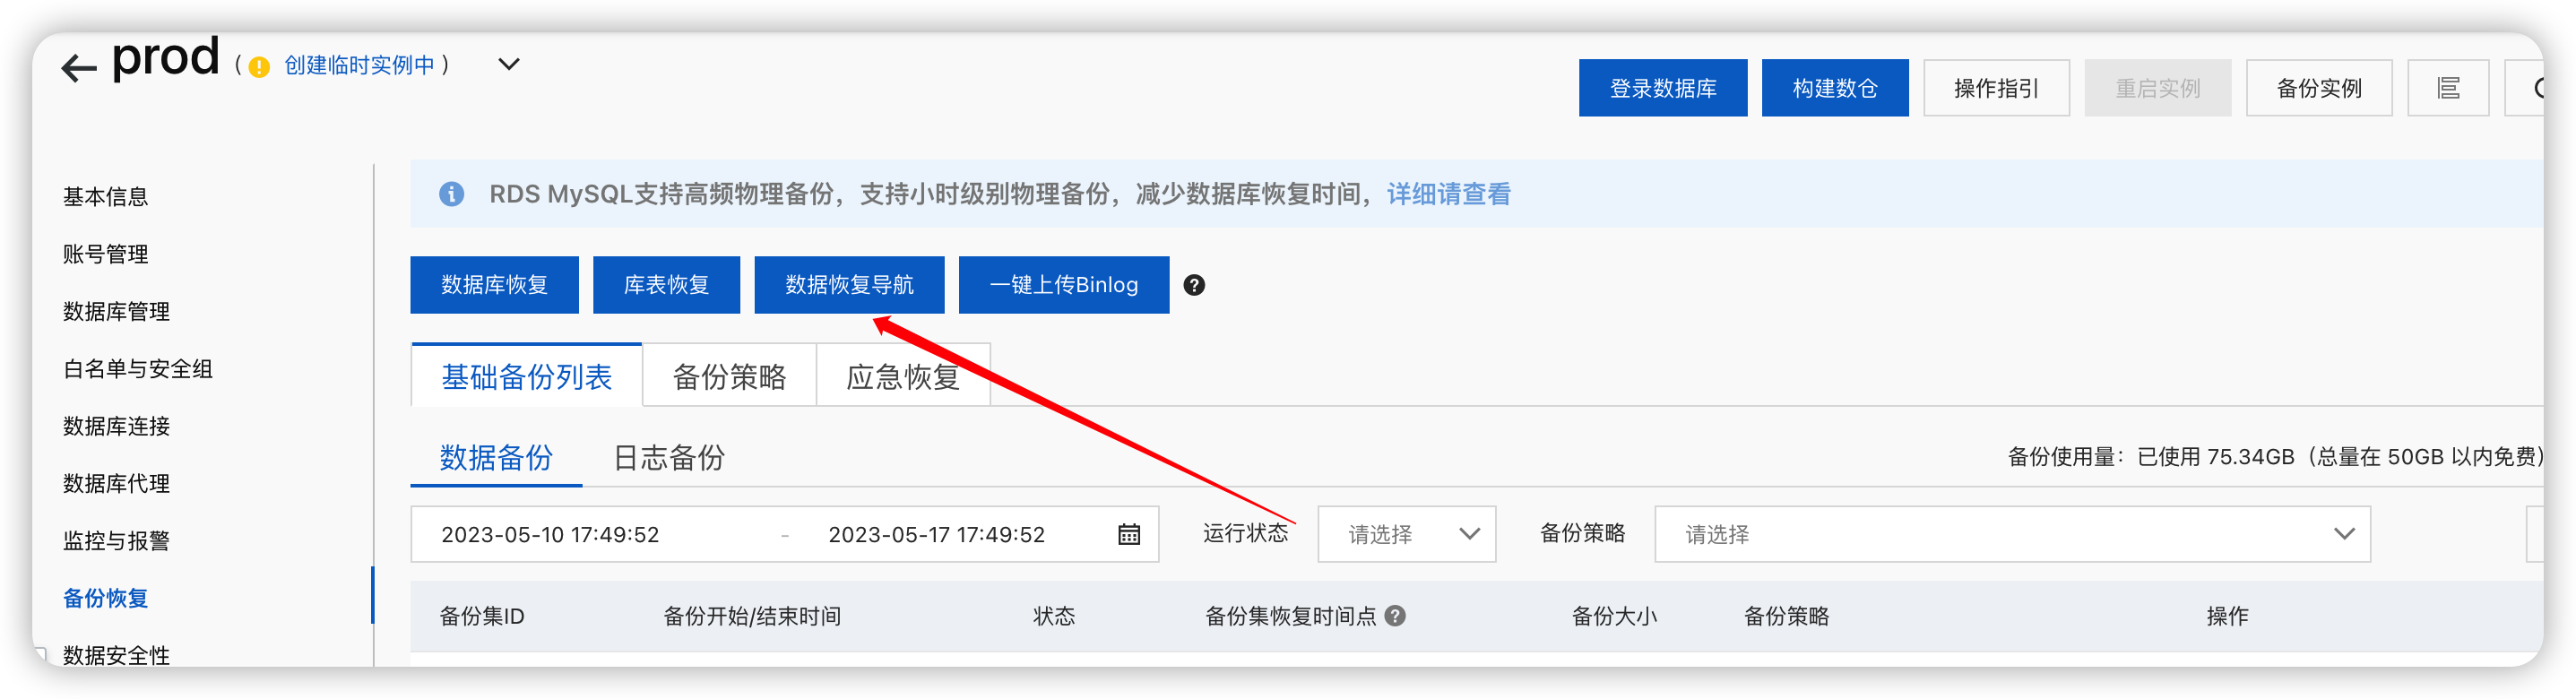Open the calendar icon in date range
The height and width of the screenshot is (699, 2576).
pos(1129,535)
